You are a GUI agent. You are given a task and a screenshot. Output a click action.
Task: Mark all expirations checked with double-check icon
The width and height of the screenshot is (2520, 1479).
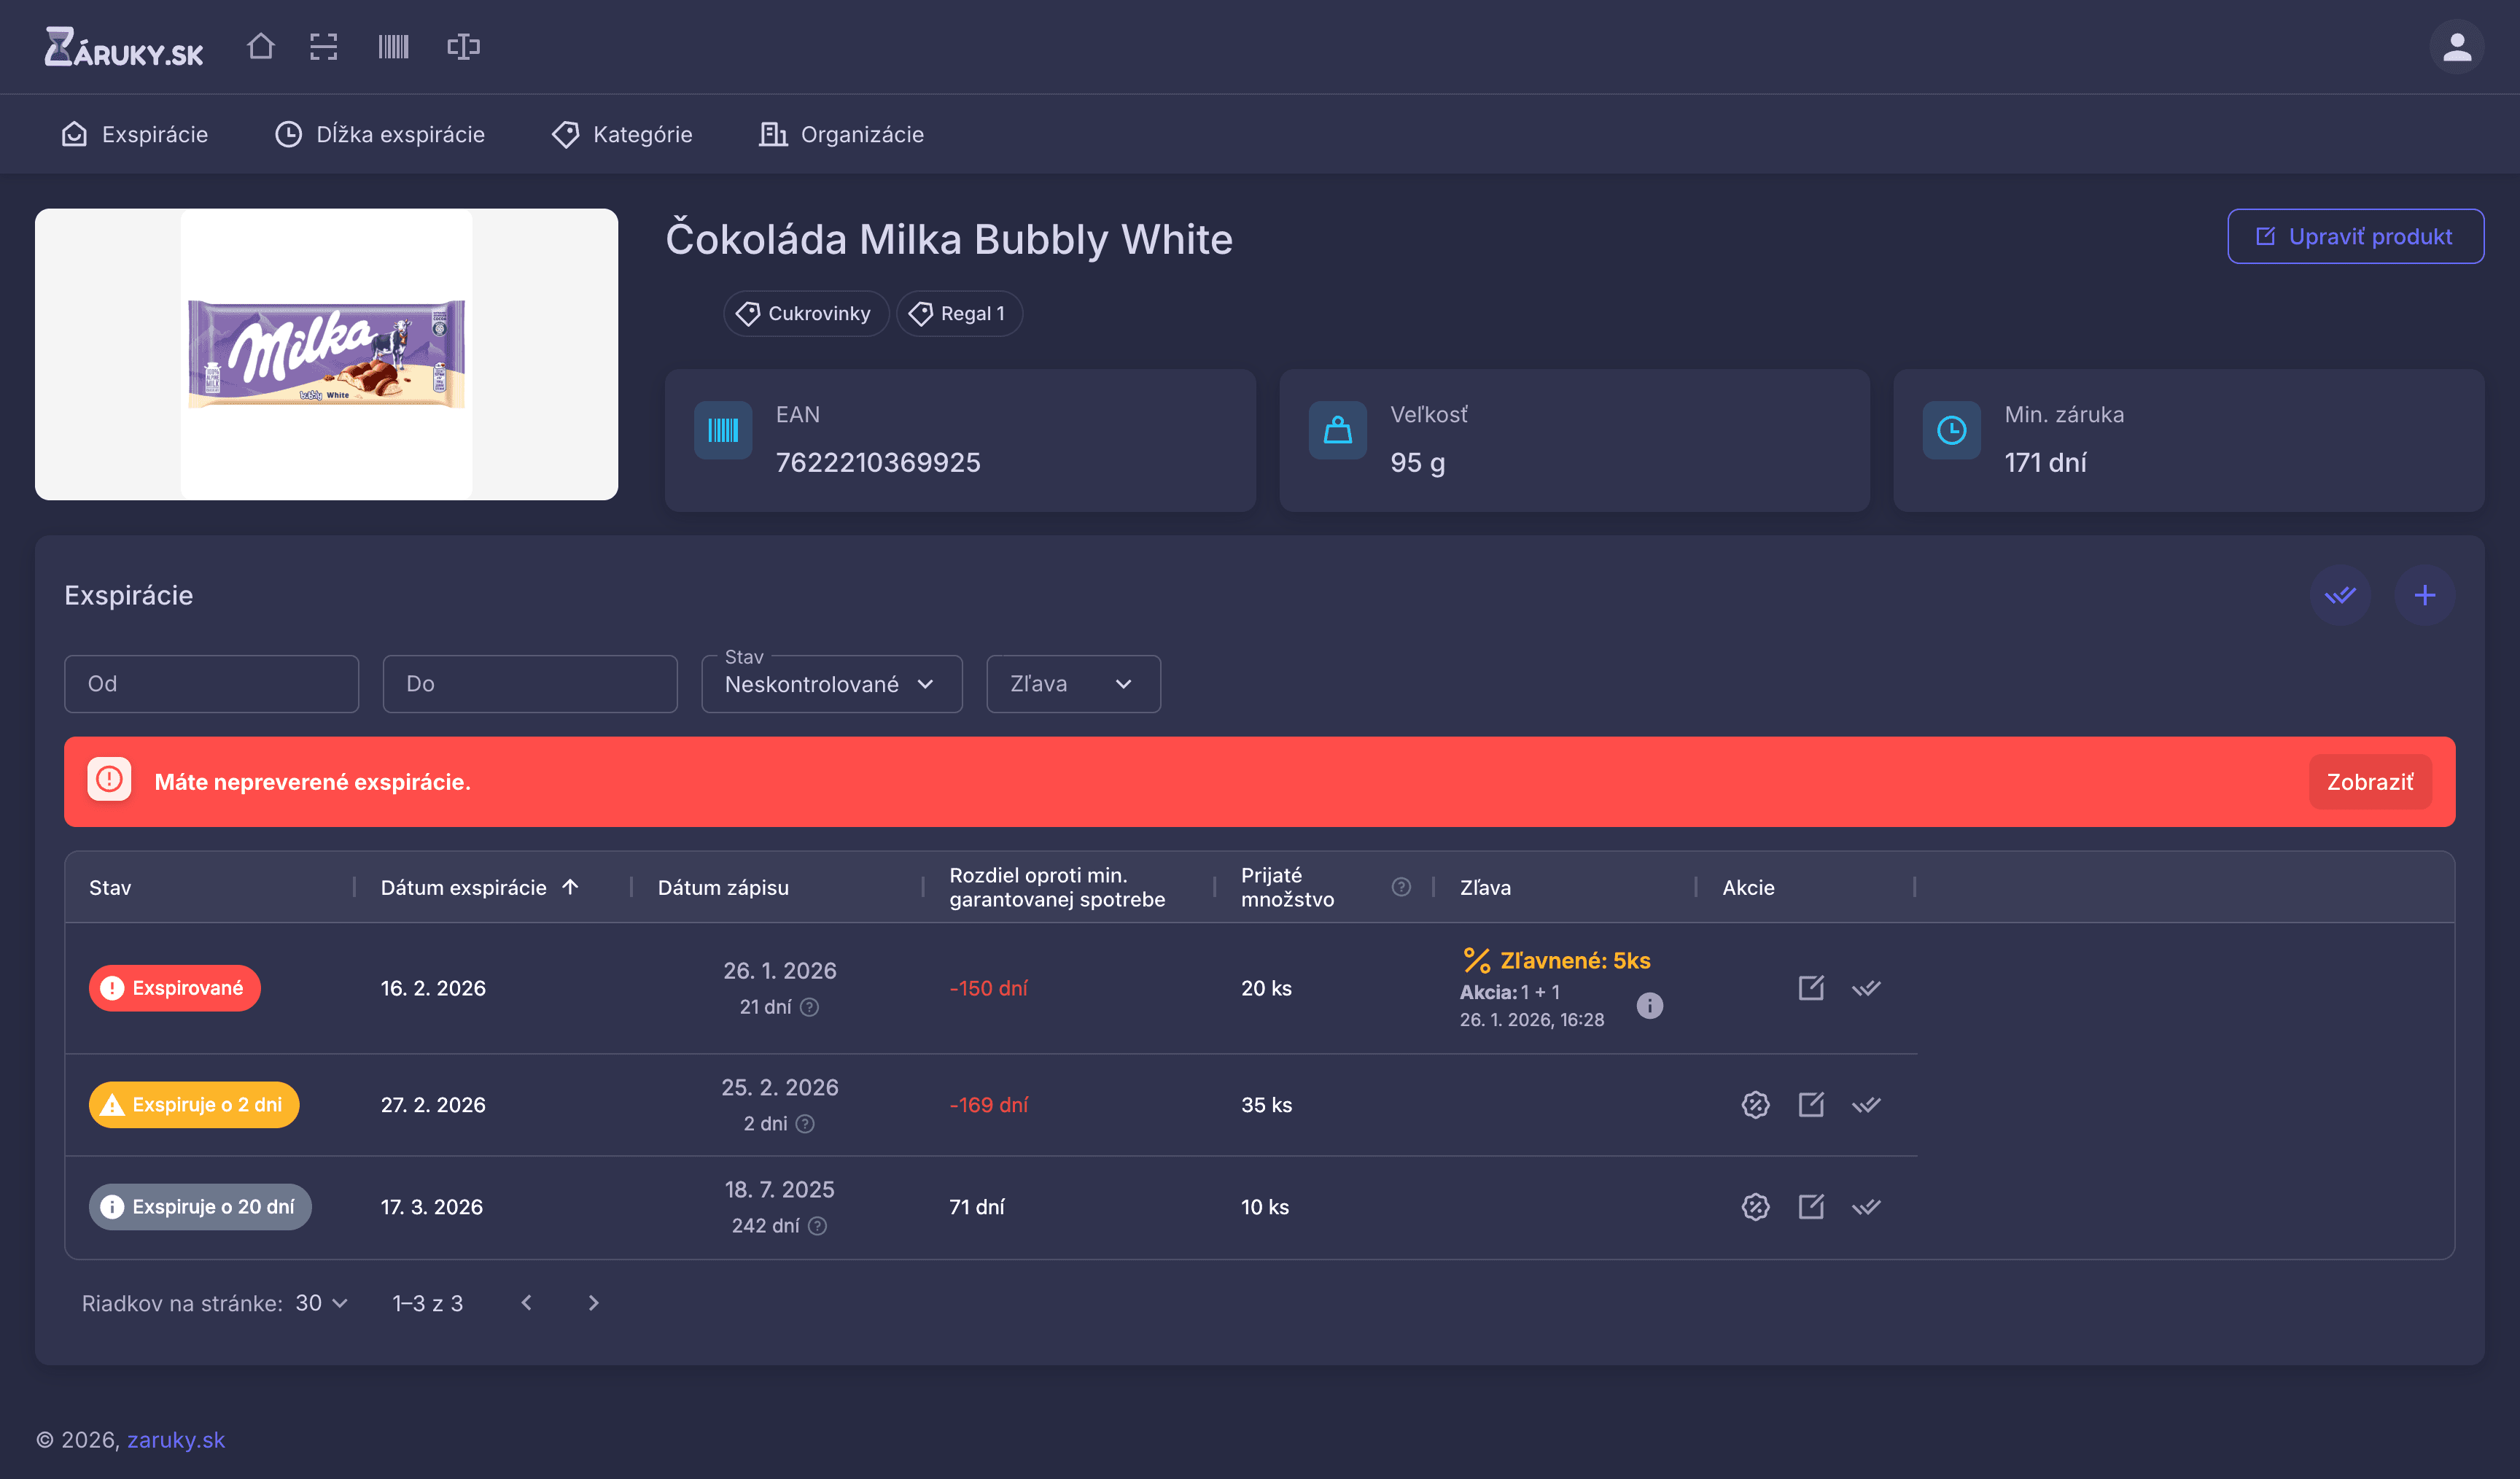2340,595
